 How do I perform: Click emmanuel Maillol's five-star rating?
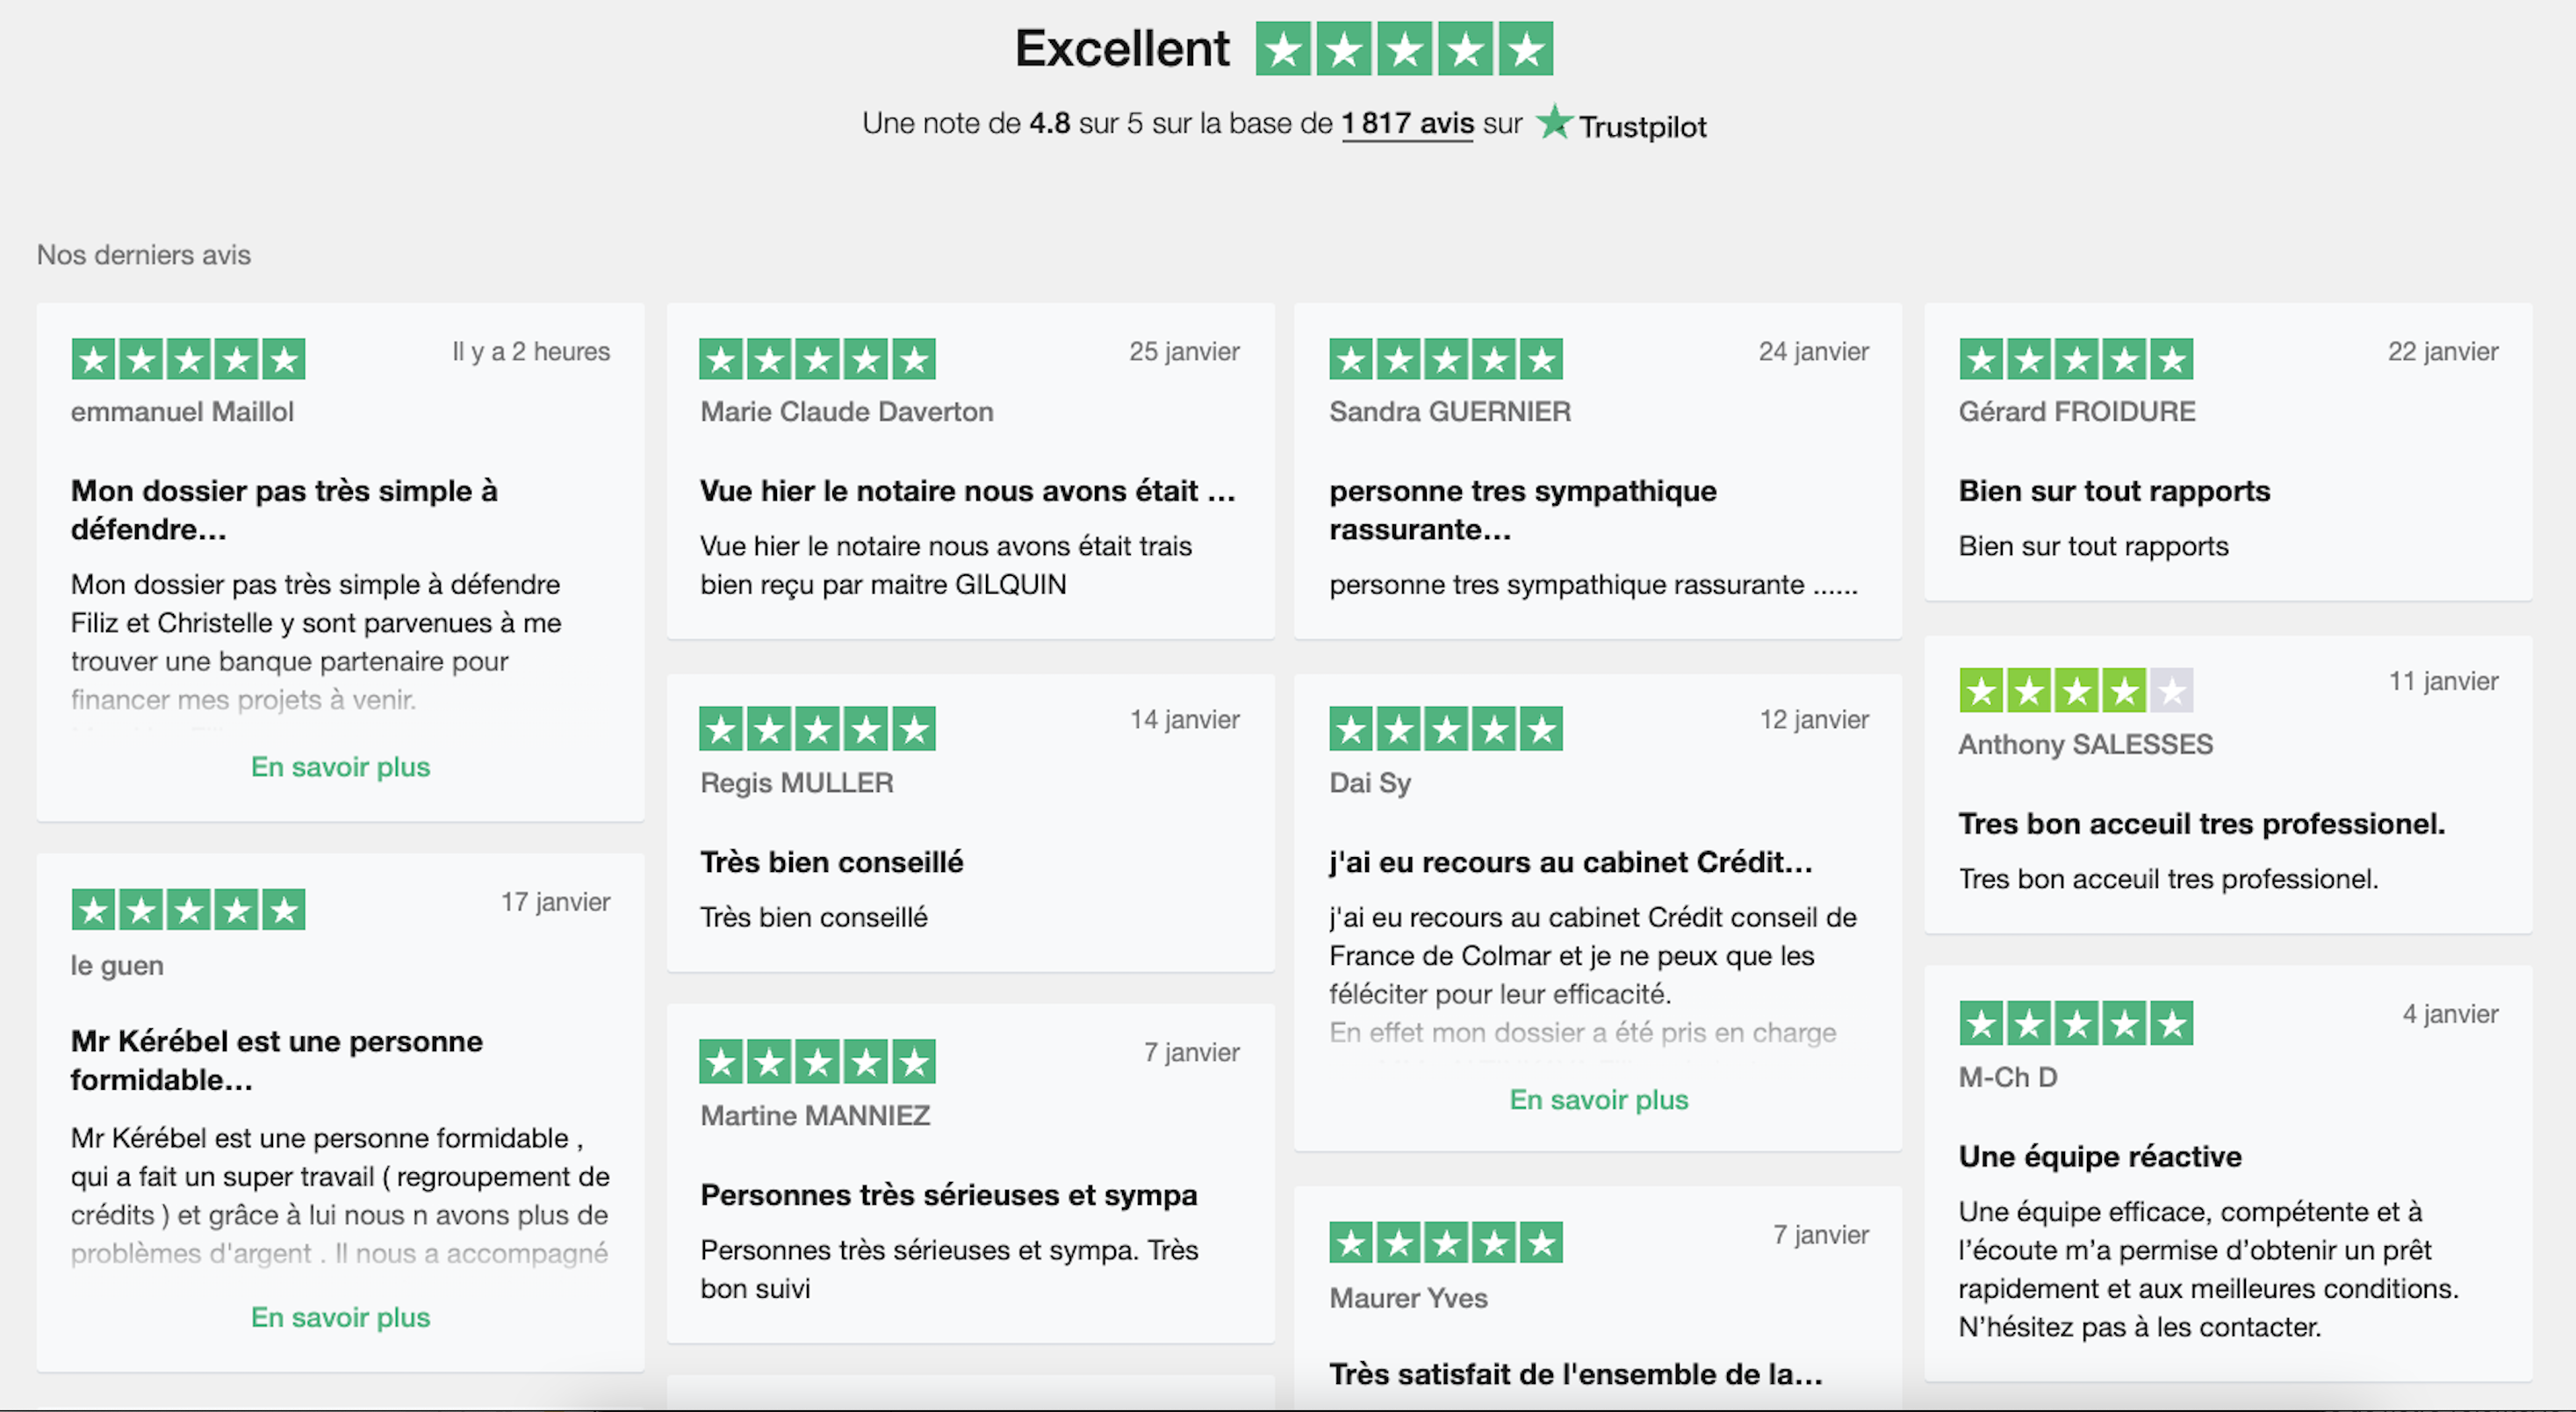coord(188,359)
